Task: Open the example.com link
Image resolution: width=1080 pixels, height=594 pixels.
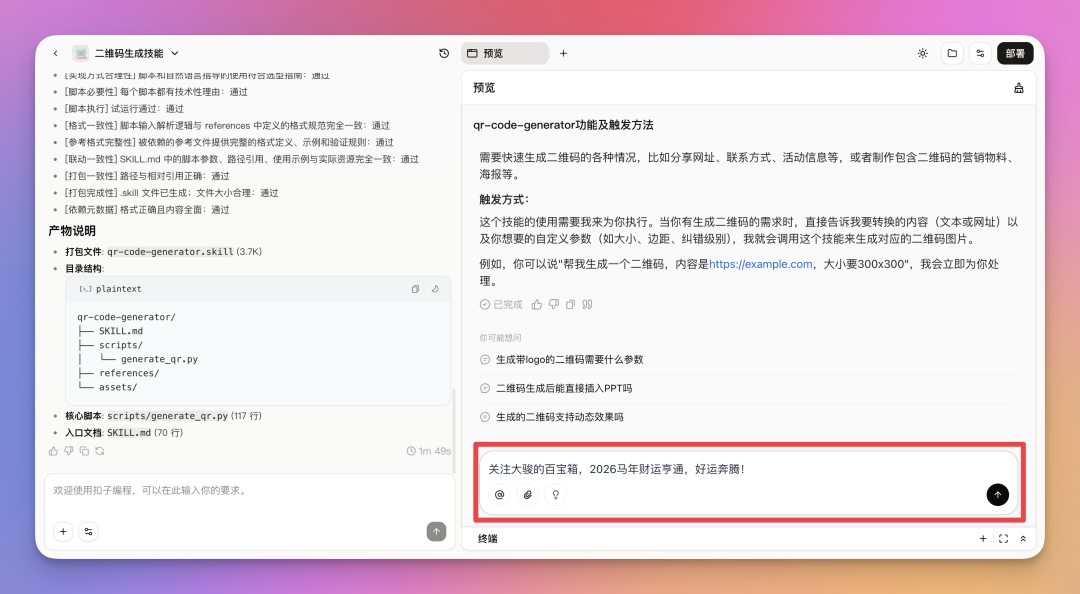Action: pos(760,264)
